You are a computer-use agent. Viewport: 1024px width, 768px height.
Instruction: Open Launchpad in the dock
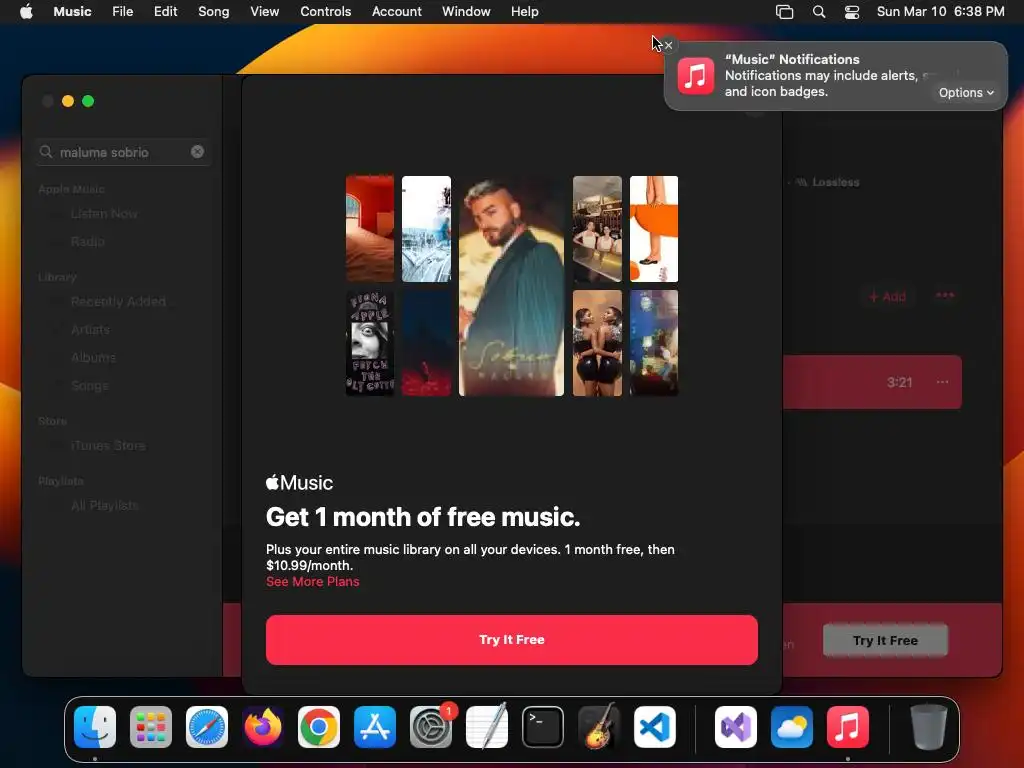[x=151, y=727]
